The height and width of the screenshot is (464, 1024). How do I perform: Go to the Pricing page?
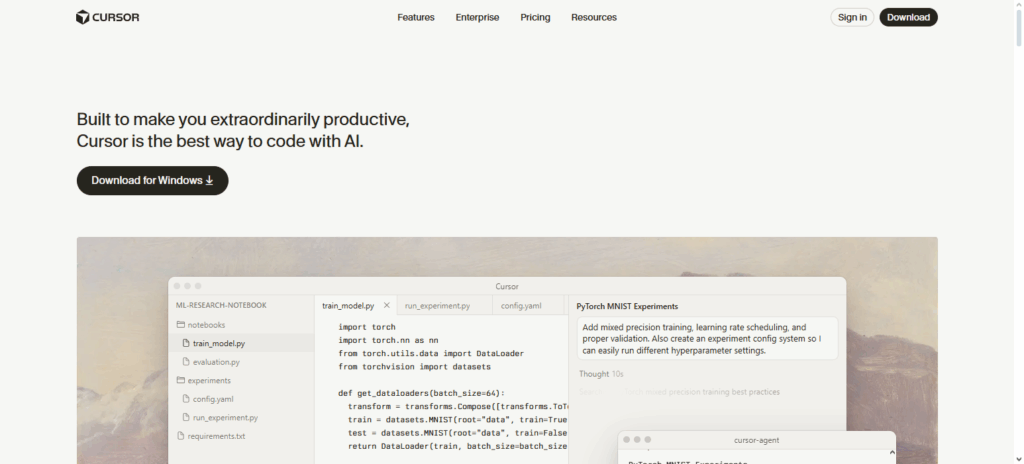point(535,17)
